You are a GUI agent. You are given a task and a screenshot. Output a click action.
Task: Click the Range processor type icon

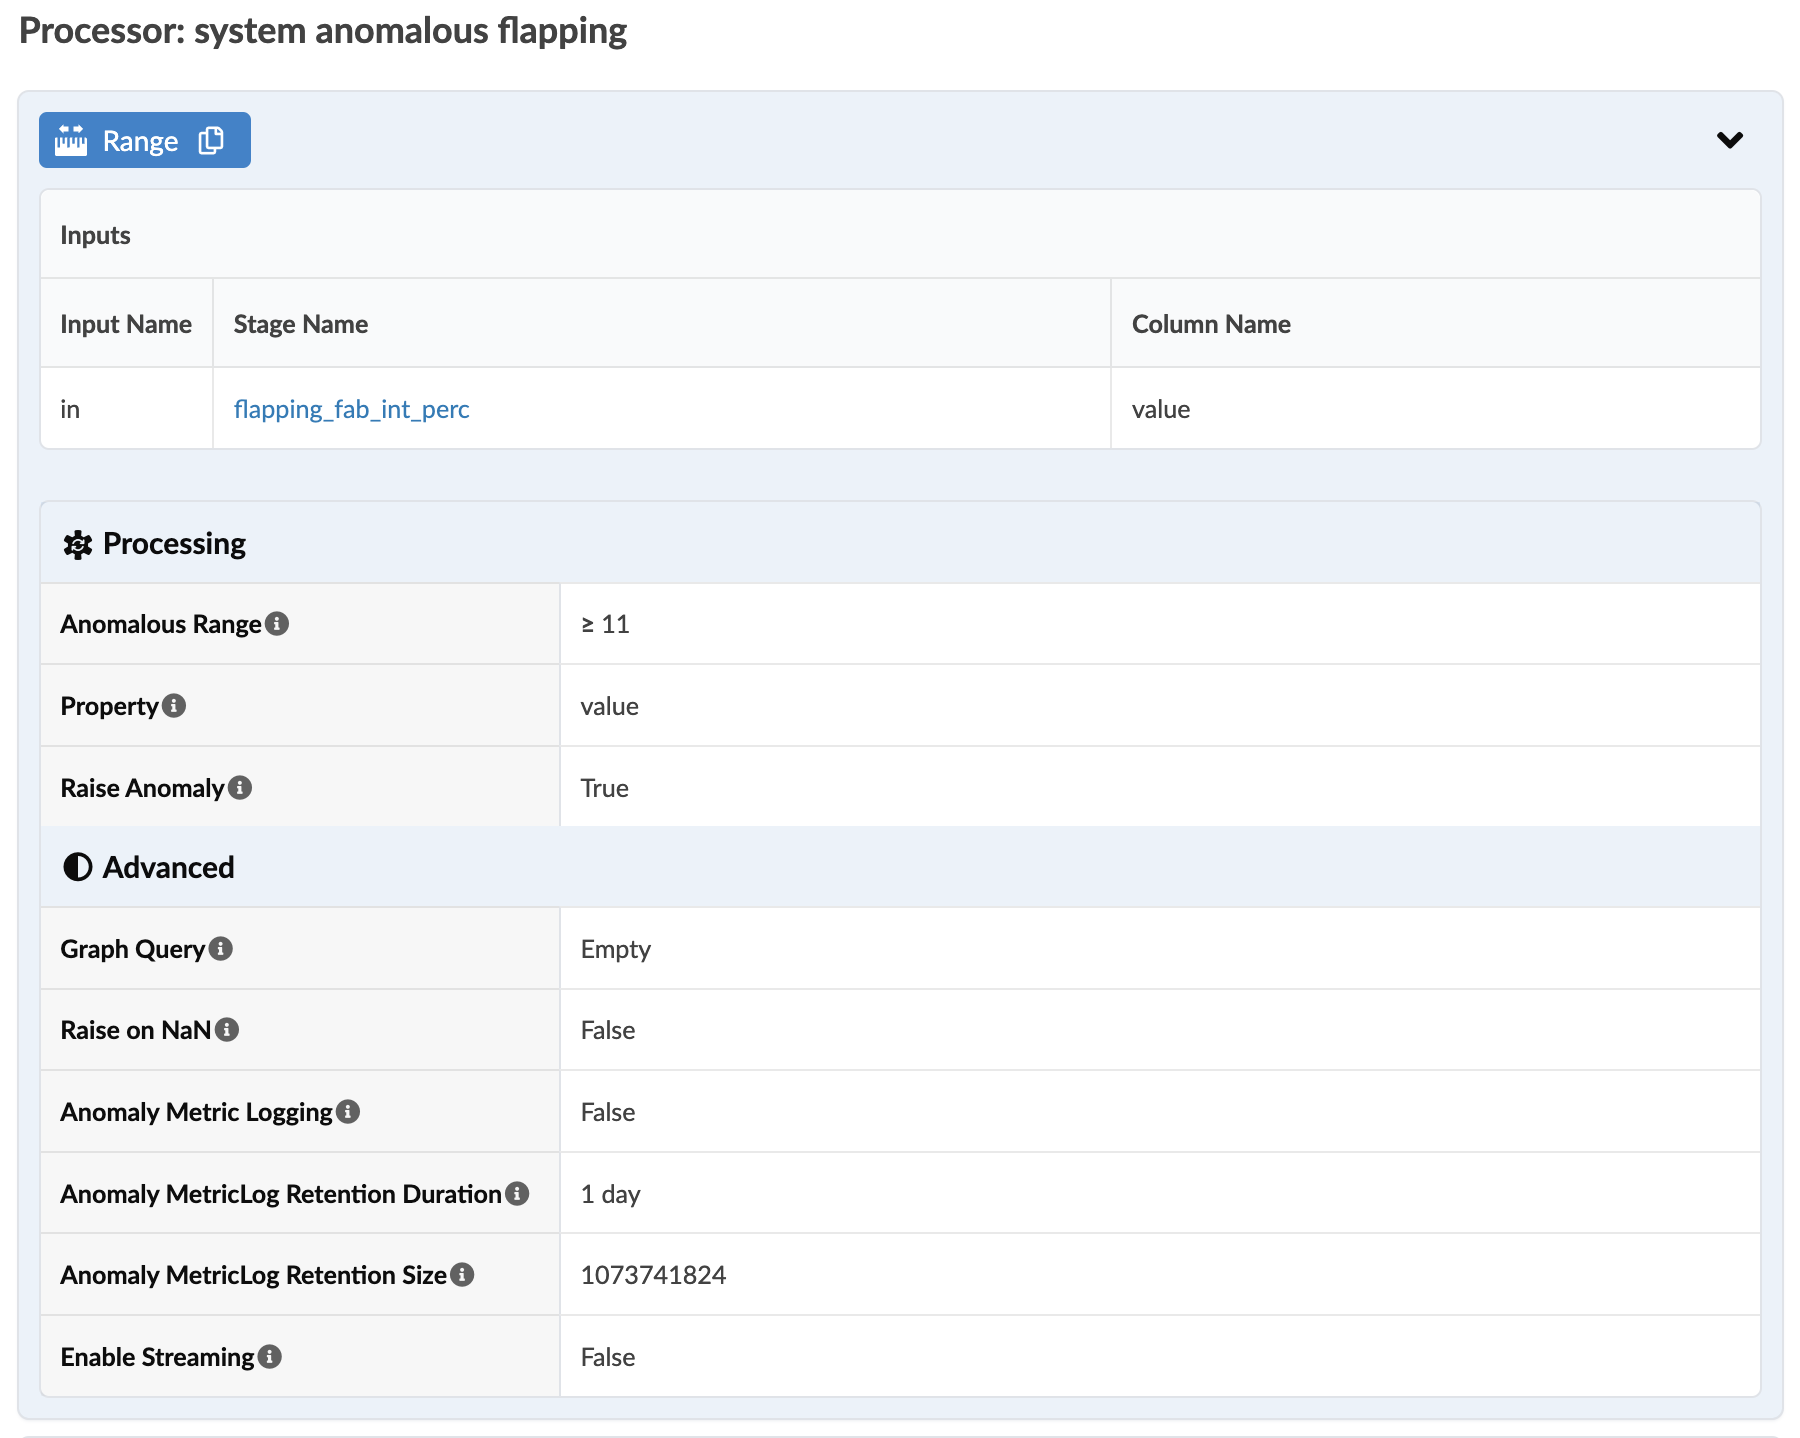coord(71,141)
